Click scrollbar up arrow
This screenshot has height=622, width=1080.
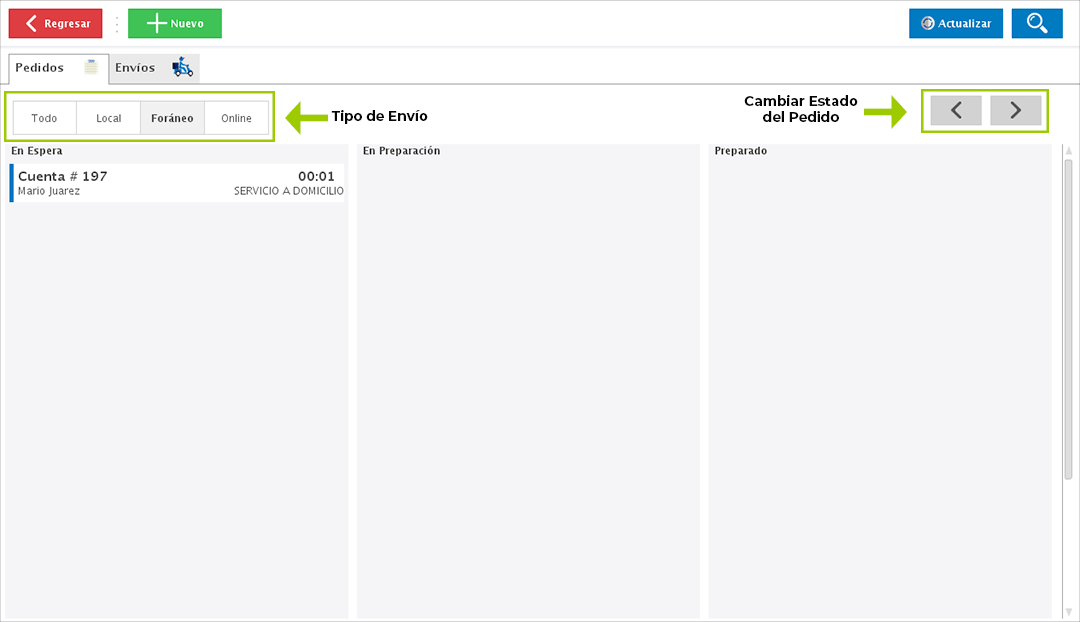(1068, 151)
